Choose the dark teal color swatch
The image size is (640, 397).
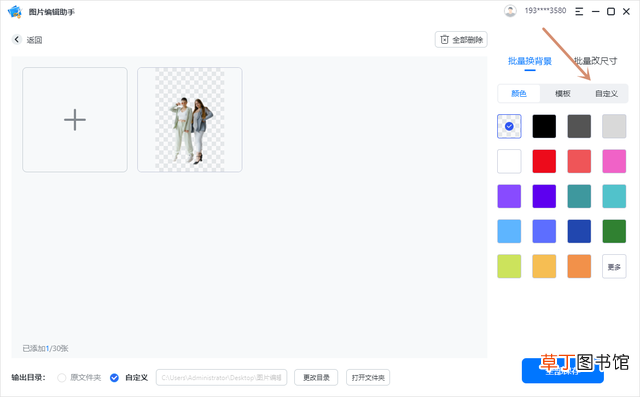(x=579, y=196)
